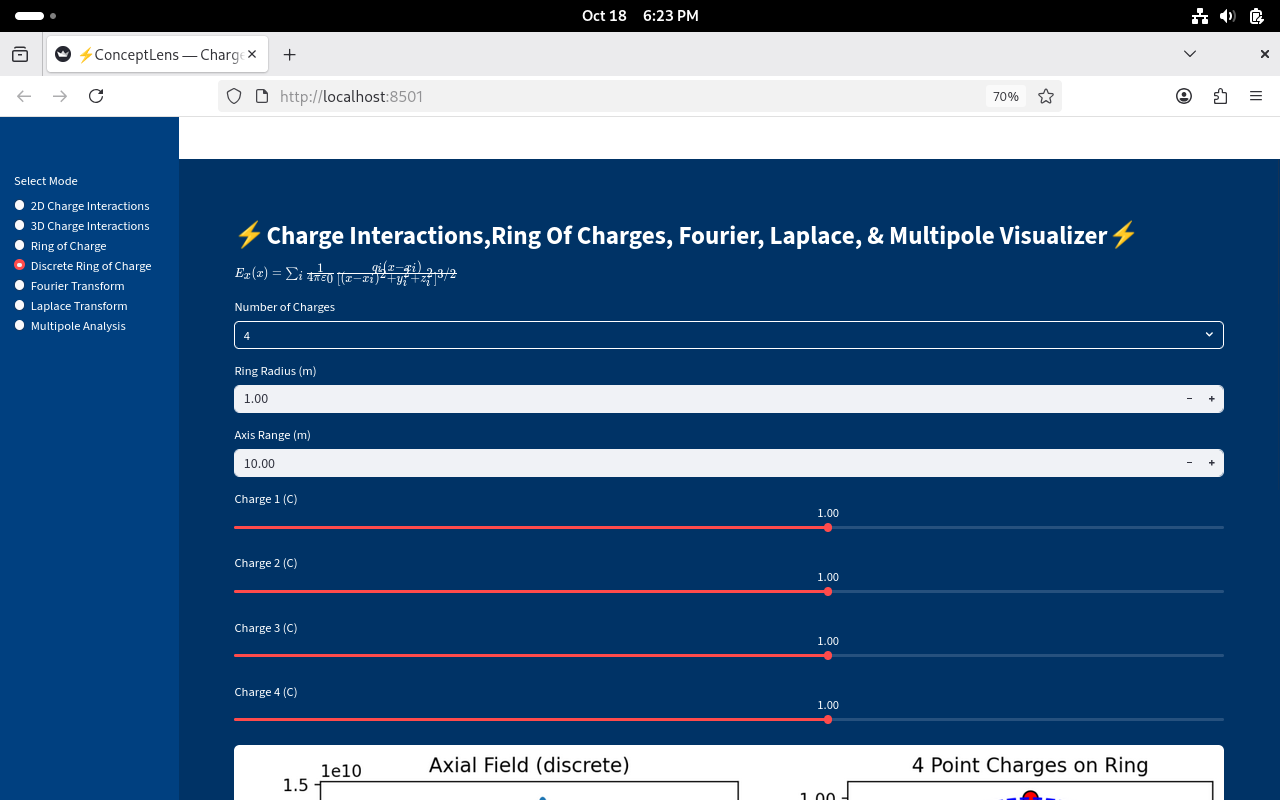
Task: Click the Charge 3 slider handle
Action: (x=828, y=655)
